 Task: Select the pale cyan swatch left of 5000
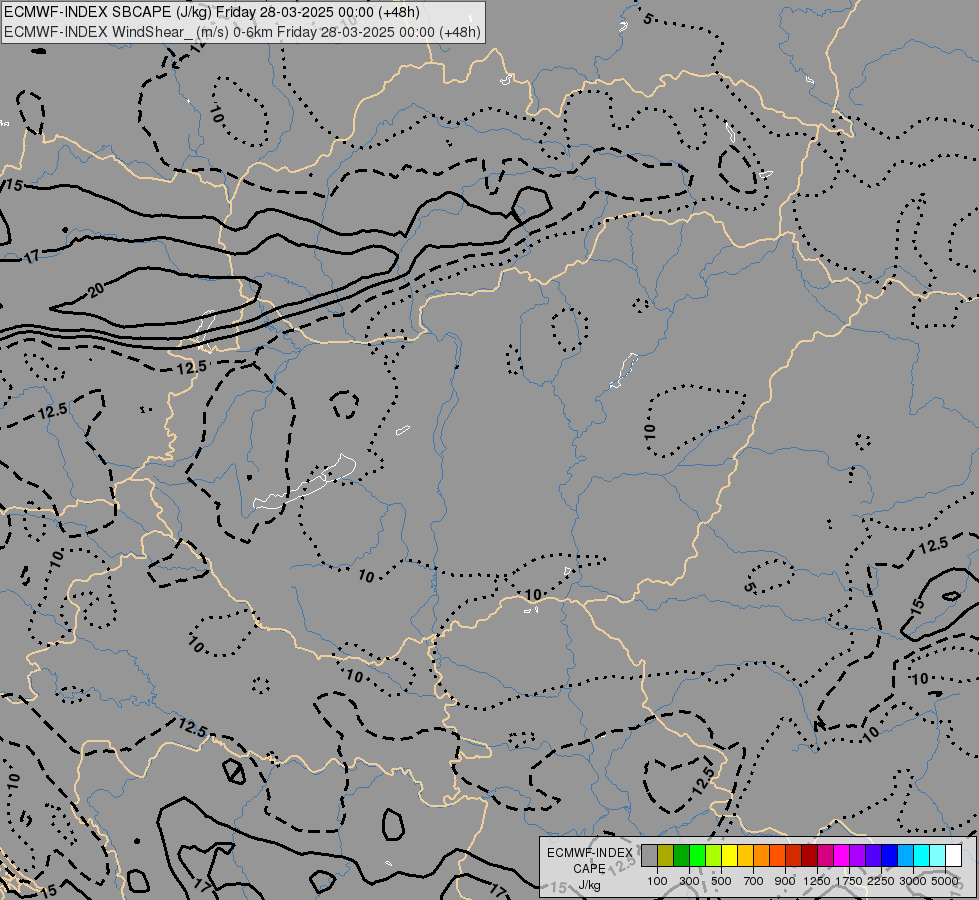937,855
